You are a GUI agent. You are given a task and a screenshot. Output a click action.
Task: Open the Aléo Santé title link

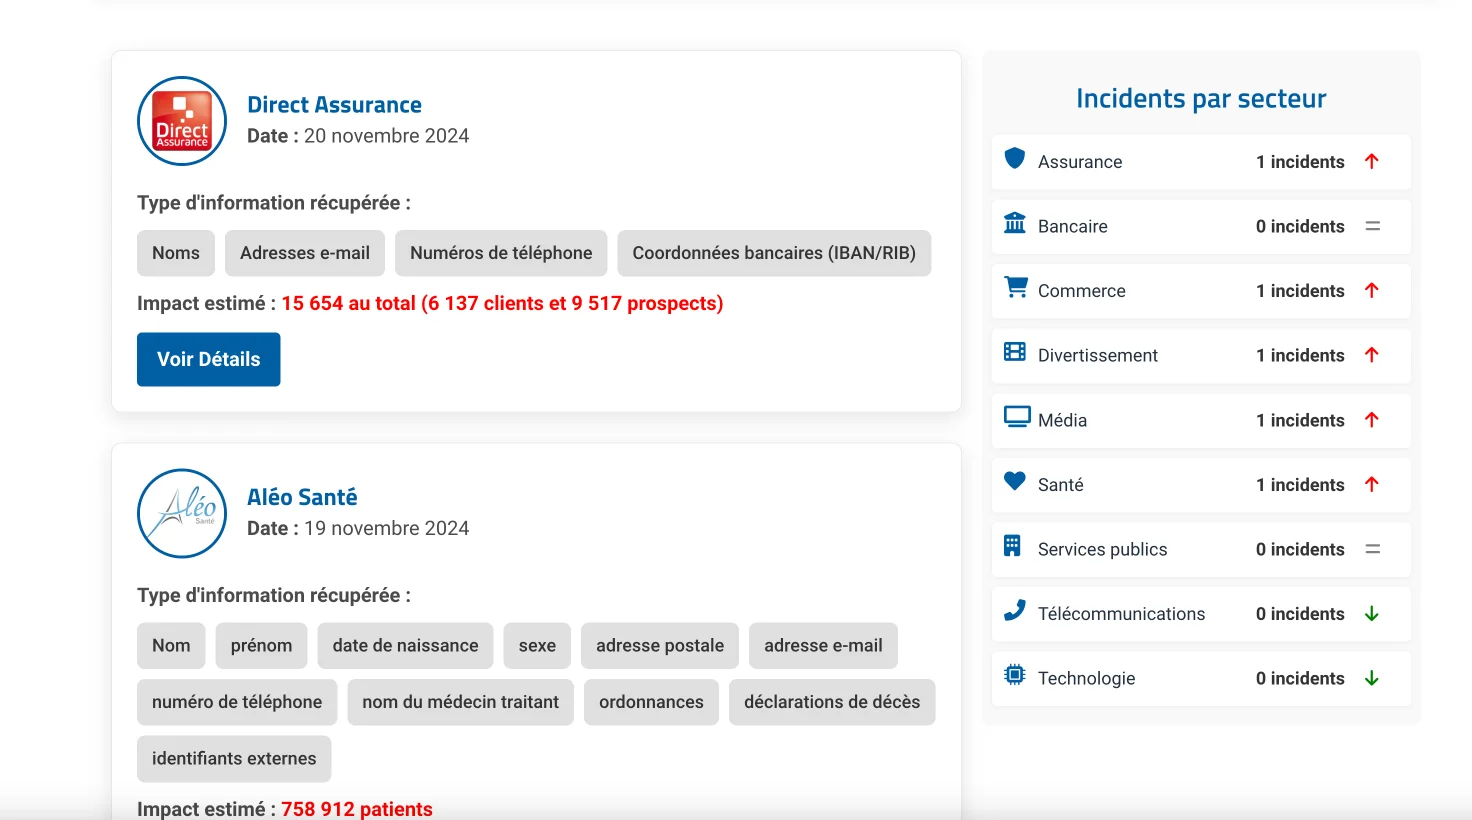pos(302,497)
